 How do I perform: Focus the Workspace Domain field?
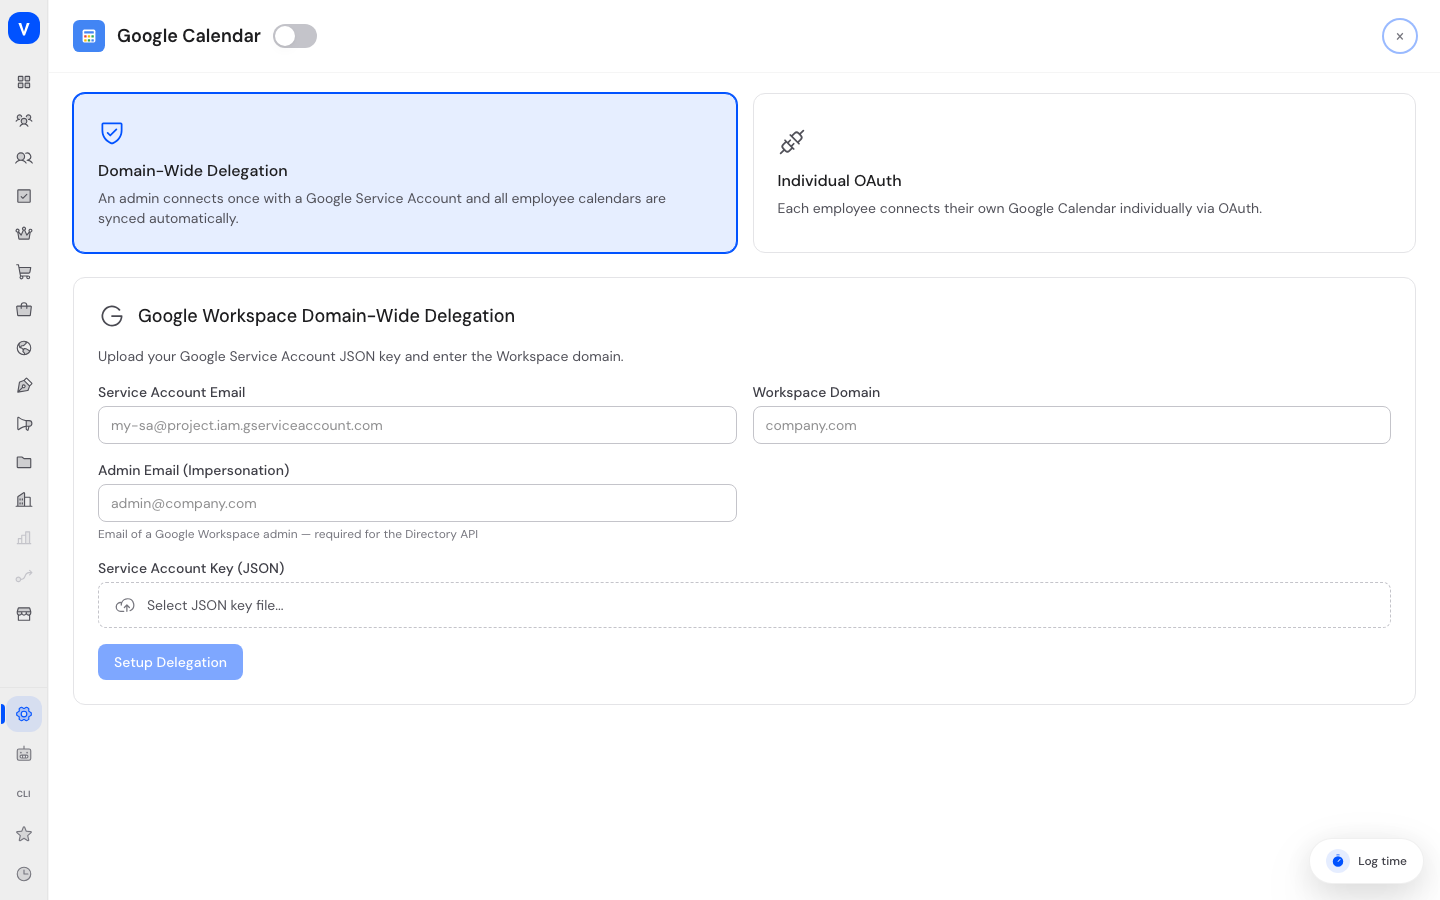tap(1072, 425)
